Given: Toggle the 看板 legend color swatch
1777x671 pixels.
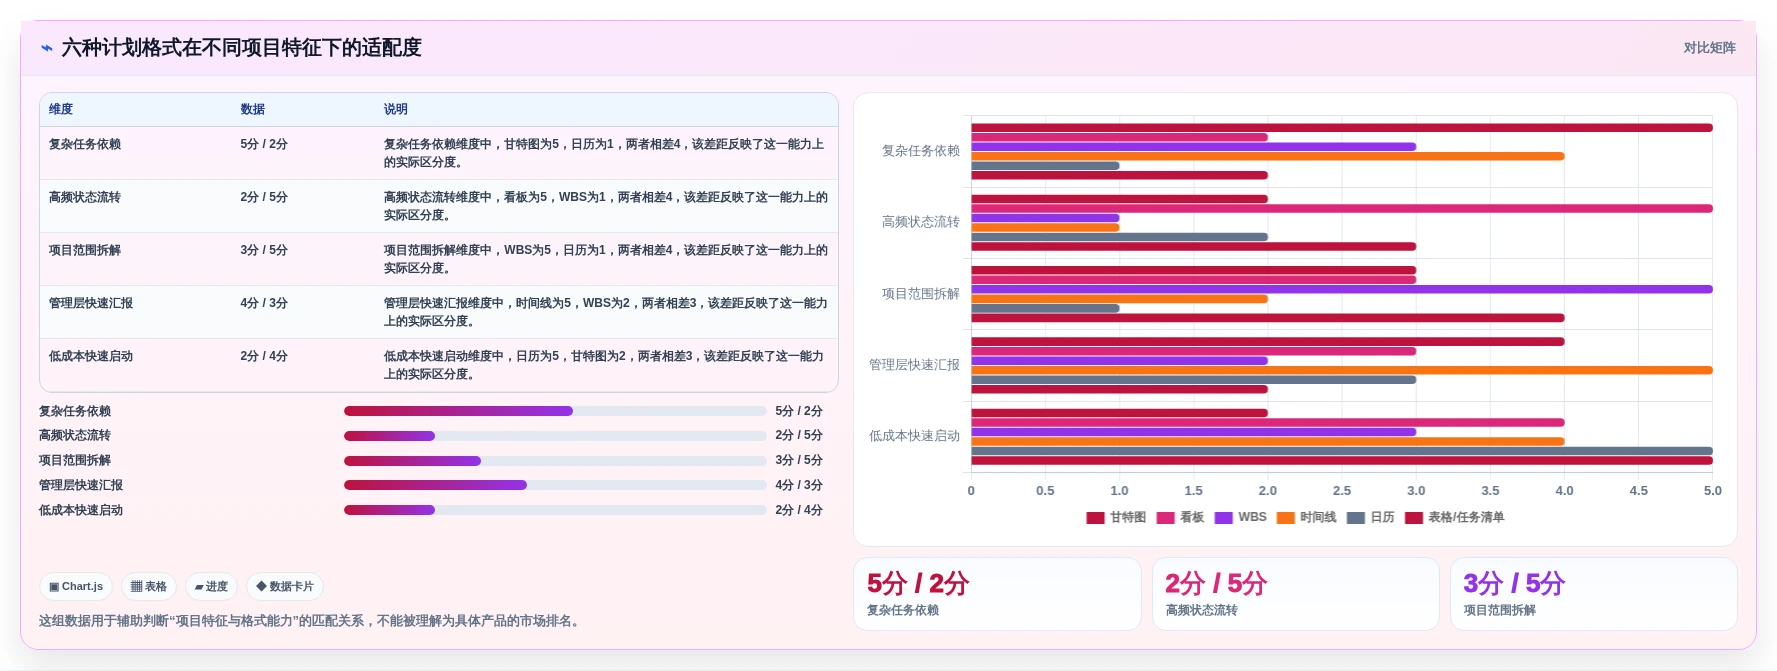Looking at the screenshot, I should pos(1165,518).
